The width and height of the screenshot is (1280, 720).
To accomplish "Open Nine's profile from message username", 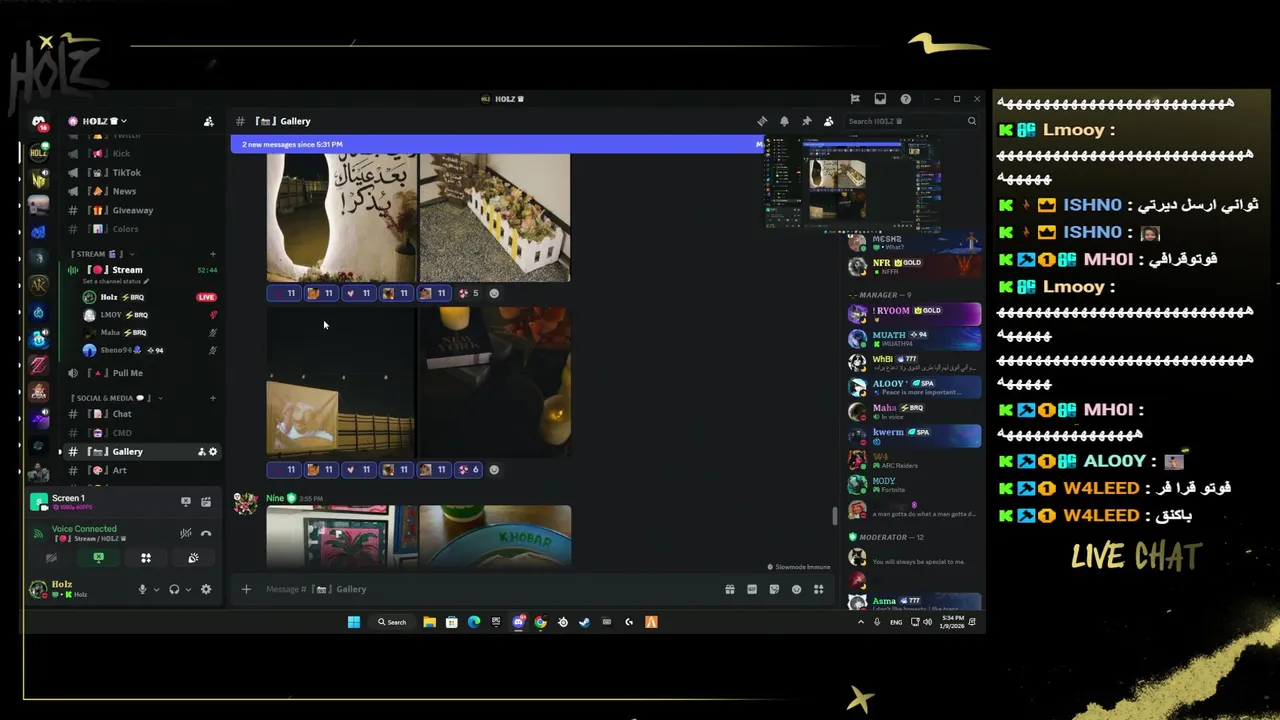I will 275,498.
